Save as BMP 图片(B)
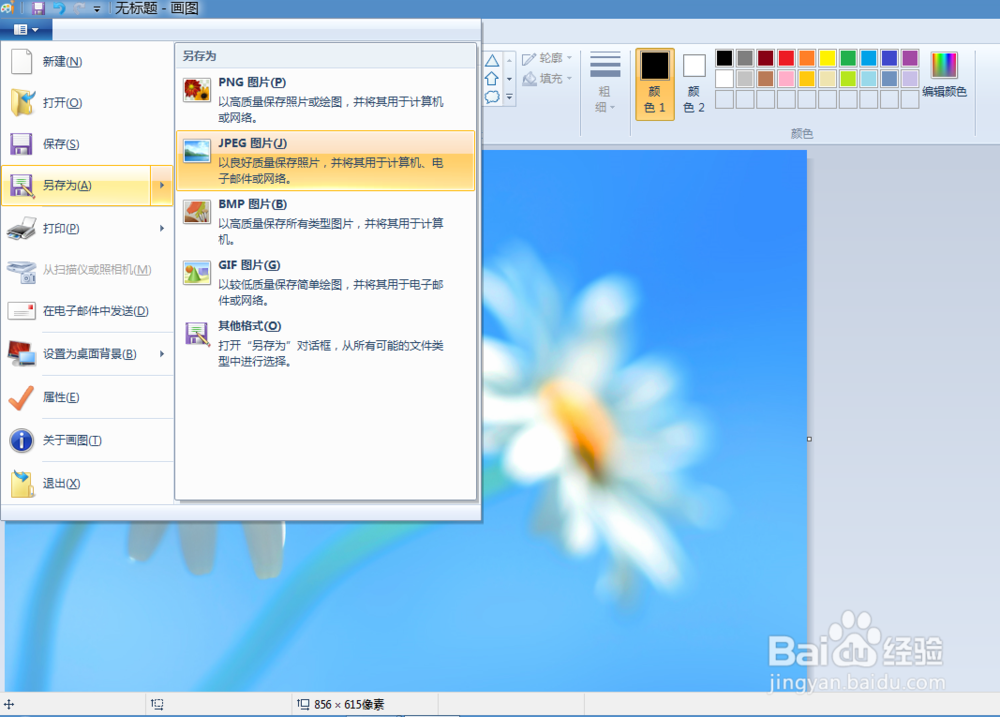The image size is (1000, 717). [325, 221]
